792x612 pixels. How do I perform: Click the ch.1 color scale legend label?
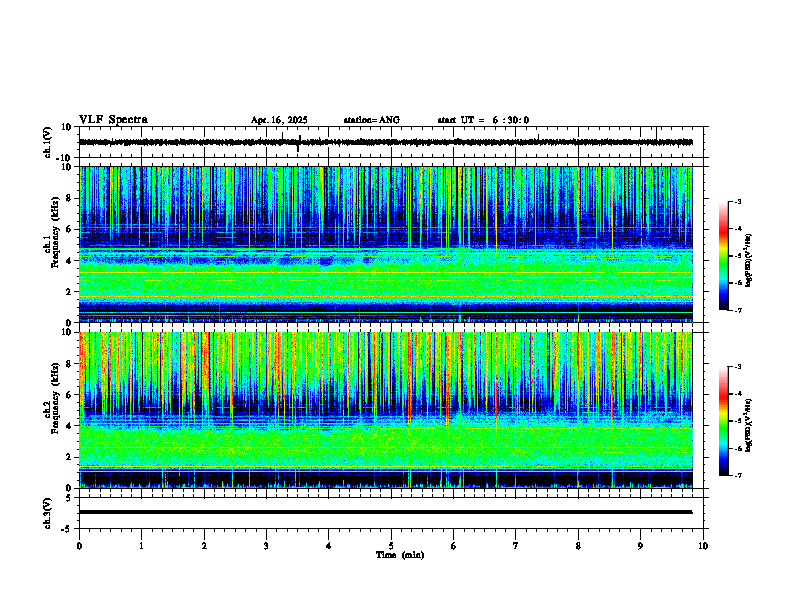tap(749, 261)
